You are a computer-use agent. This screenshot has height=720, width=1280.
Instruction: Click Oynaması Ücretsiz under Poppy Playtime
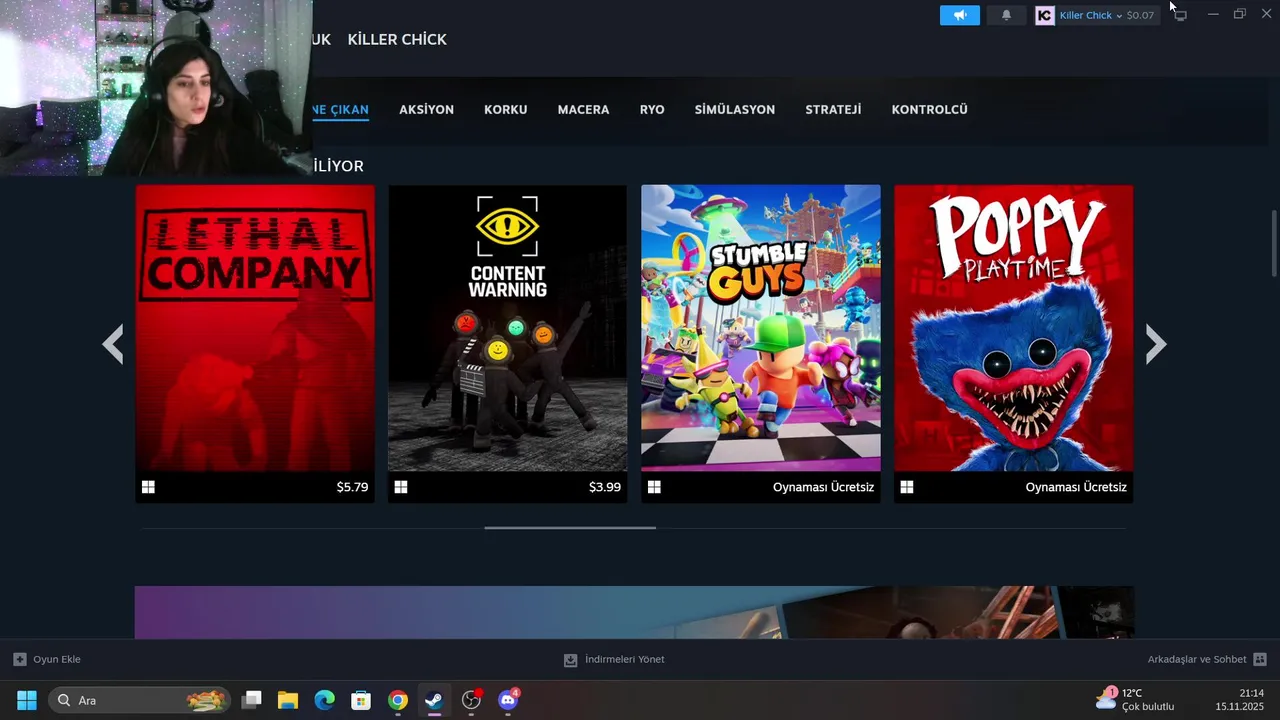point(1076,487)
